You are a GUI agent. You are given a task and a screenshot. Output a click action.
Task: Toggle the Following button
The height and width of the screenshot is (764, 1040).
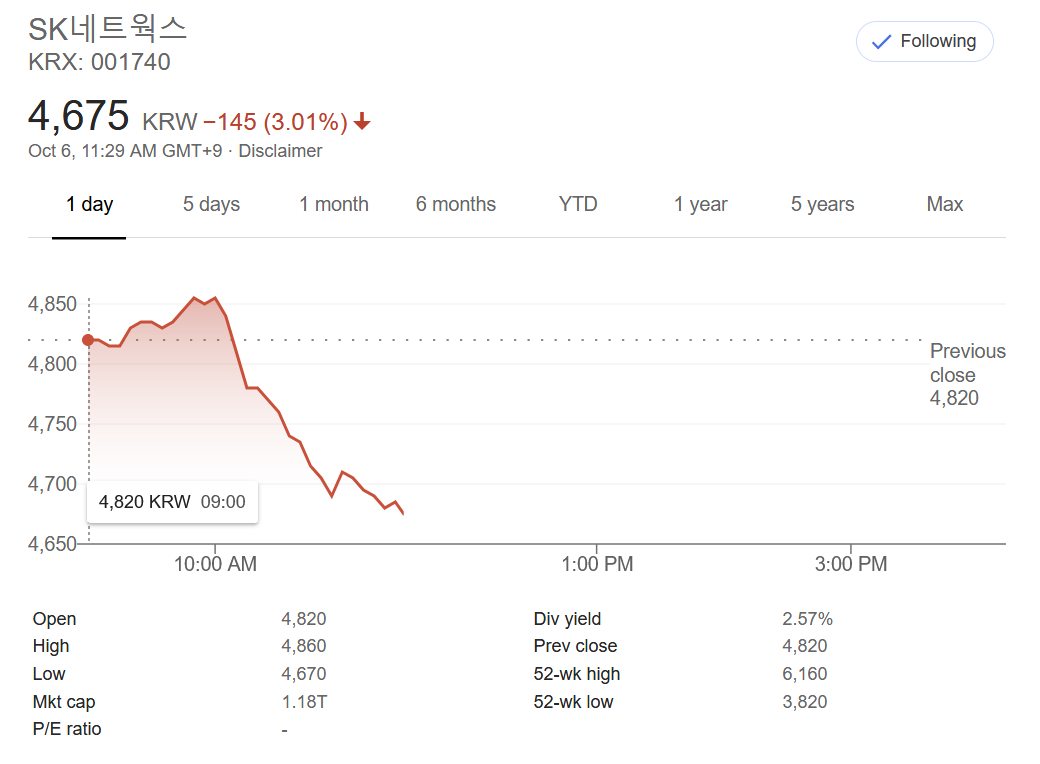tap(924, 42)
